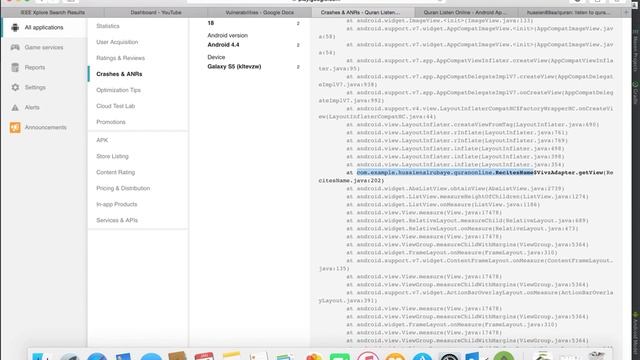
Task: Switch to IEEE Xplore Search Results tab
Action: [x=53, y=13]
